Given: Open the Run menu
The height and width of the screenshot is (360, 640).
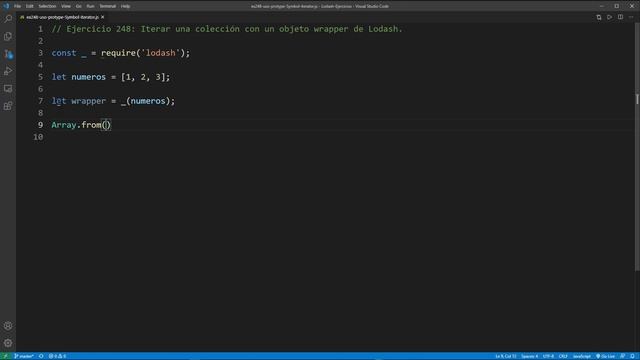Looking at the screenshot, I should point(90,6).
